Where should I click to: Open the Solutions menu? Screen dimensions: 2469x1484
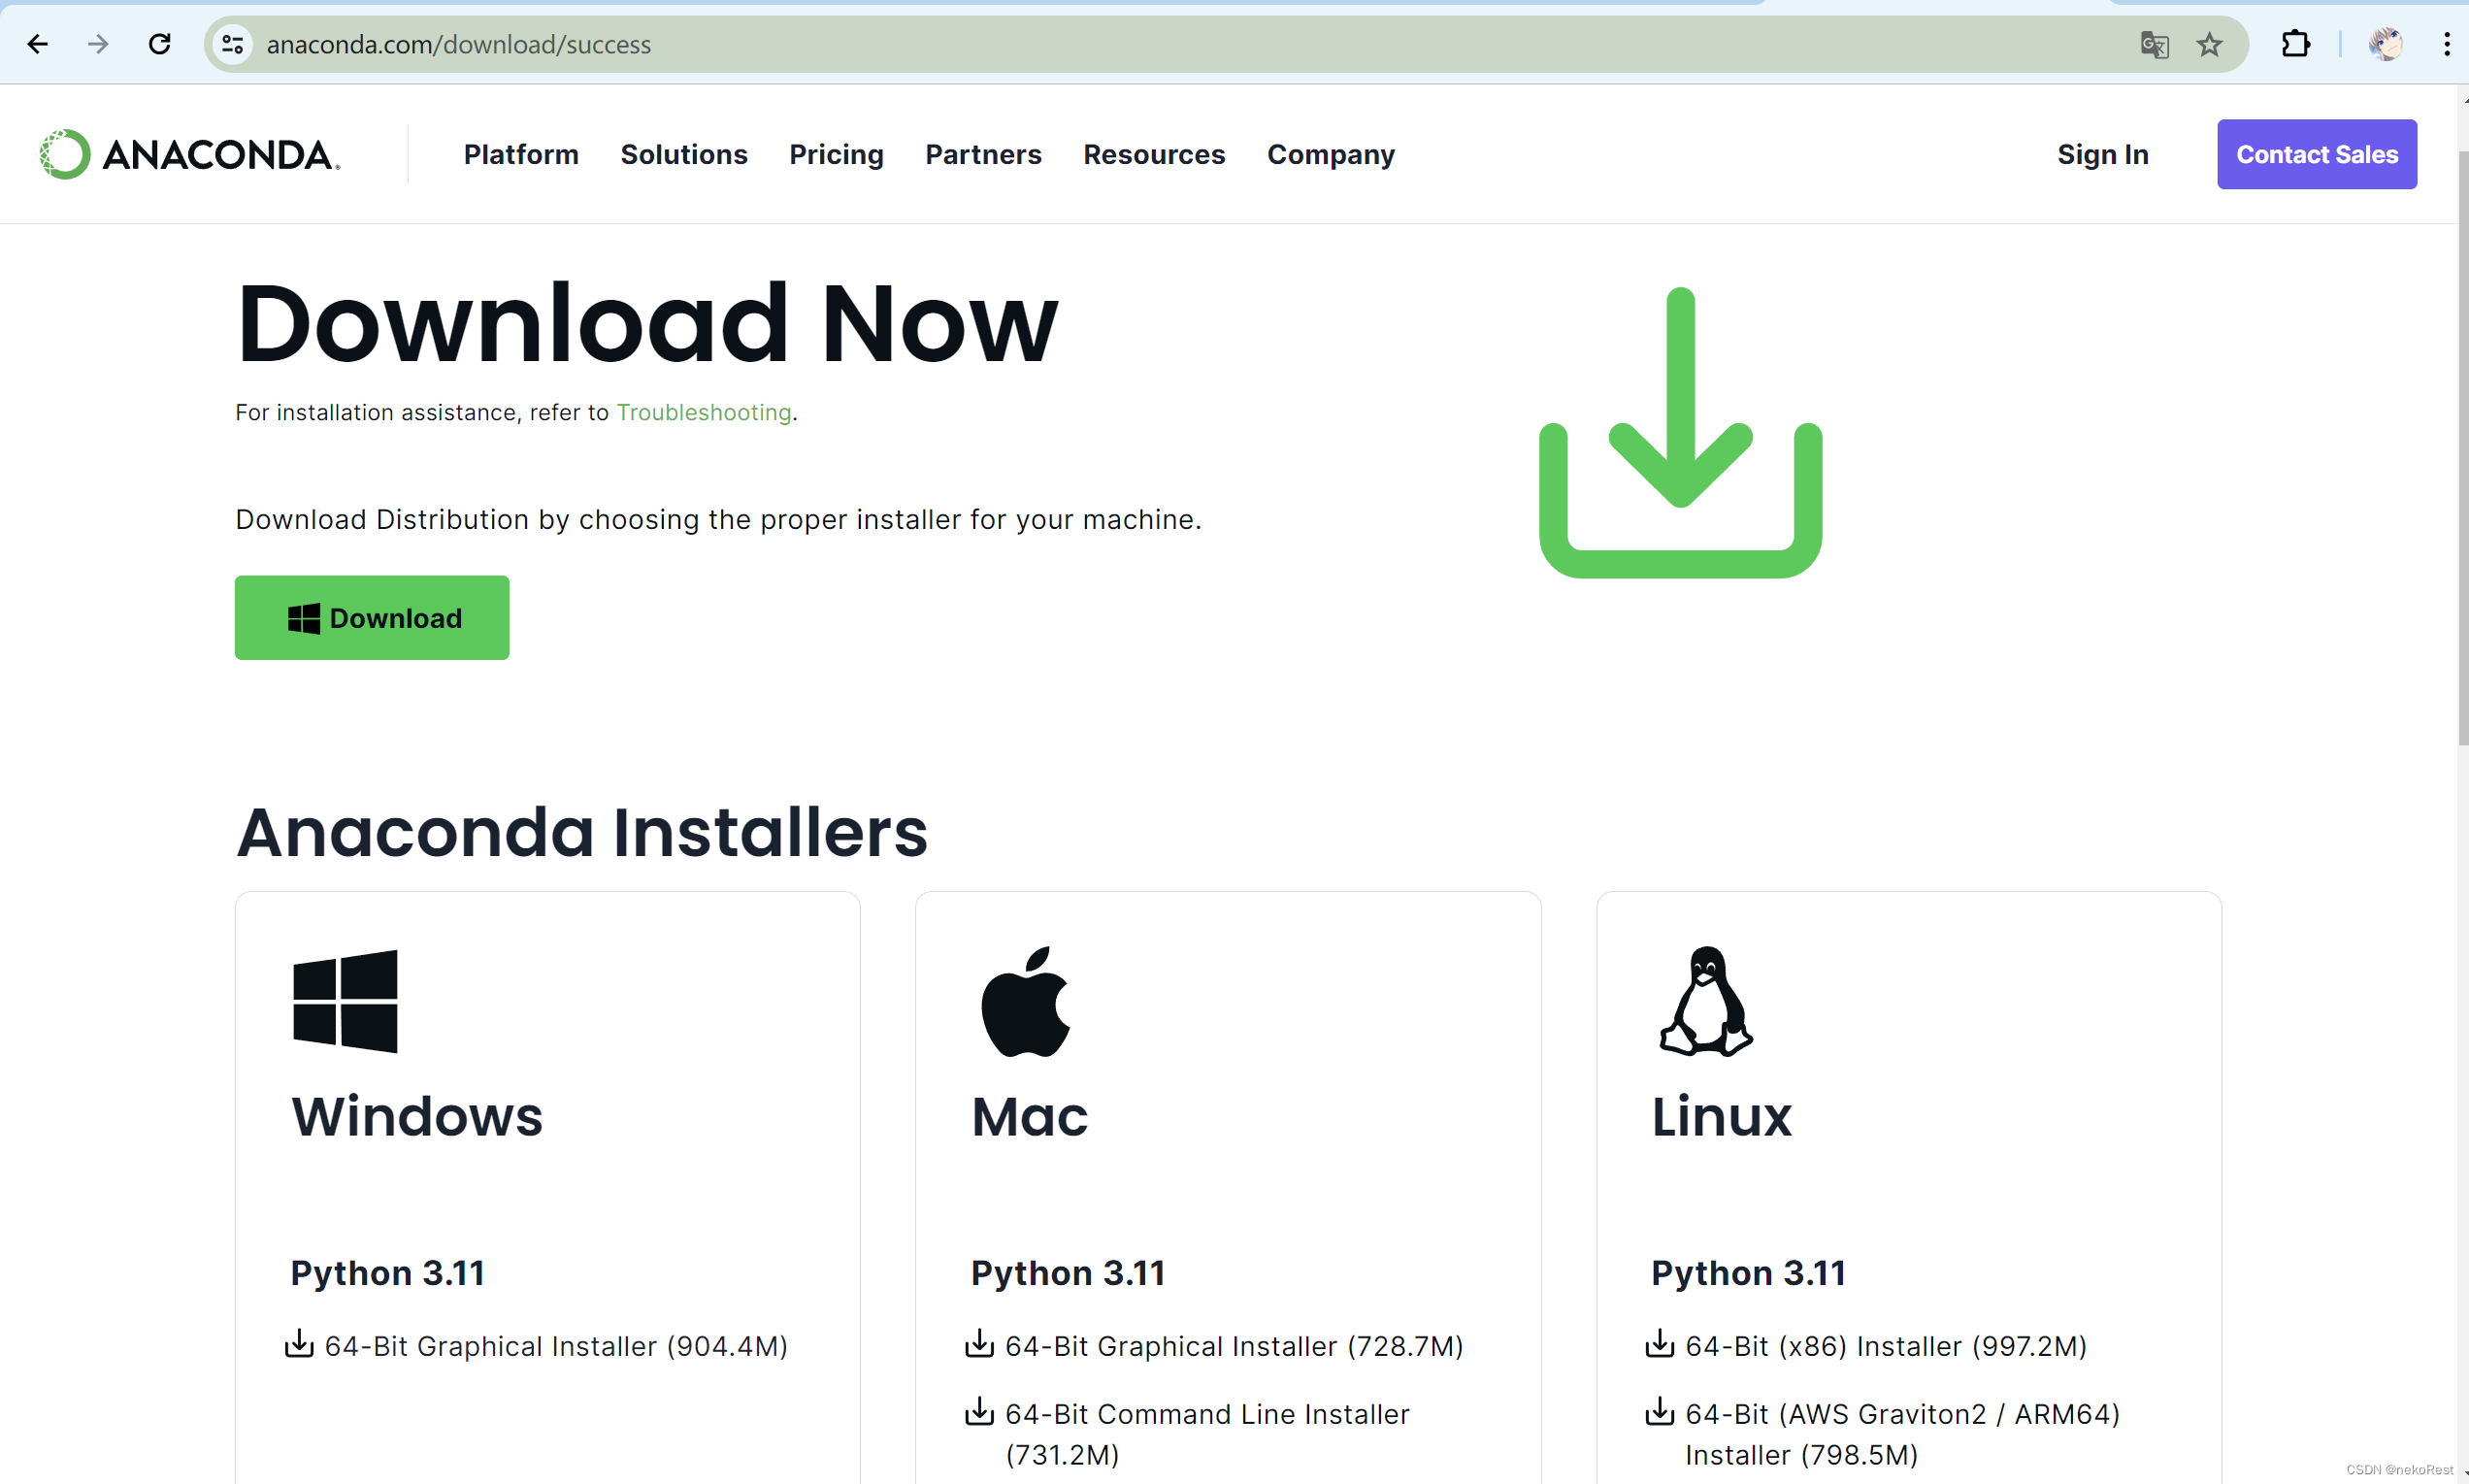[x=684, y=154]
